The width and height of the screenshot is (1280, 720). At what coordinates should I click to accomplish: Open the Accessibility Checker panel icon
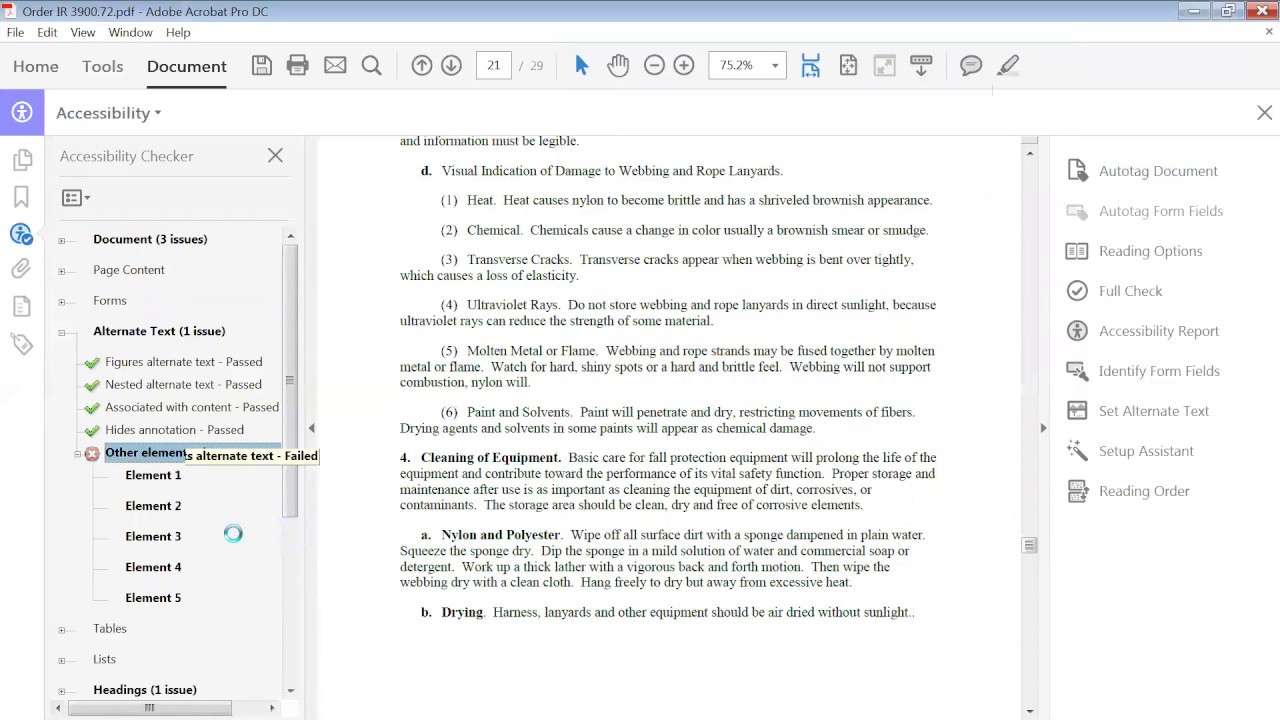tap(21, 234)
